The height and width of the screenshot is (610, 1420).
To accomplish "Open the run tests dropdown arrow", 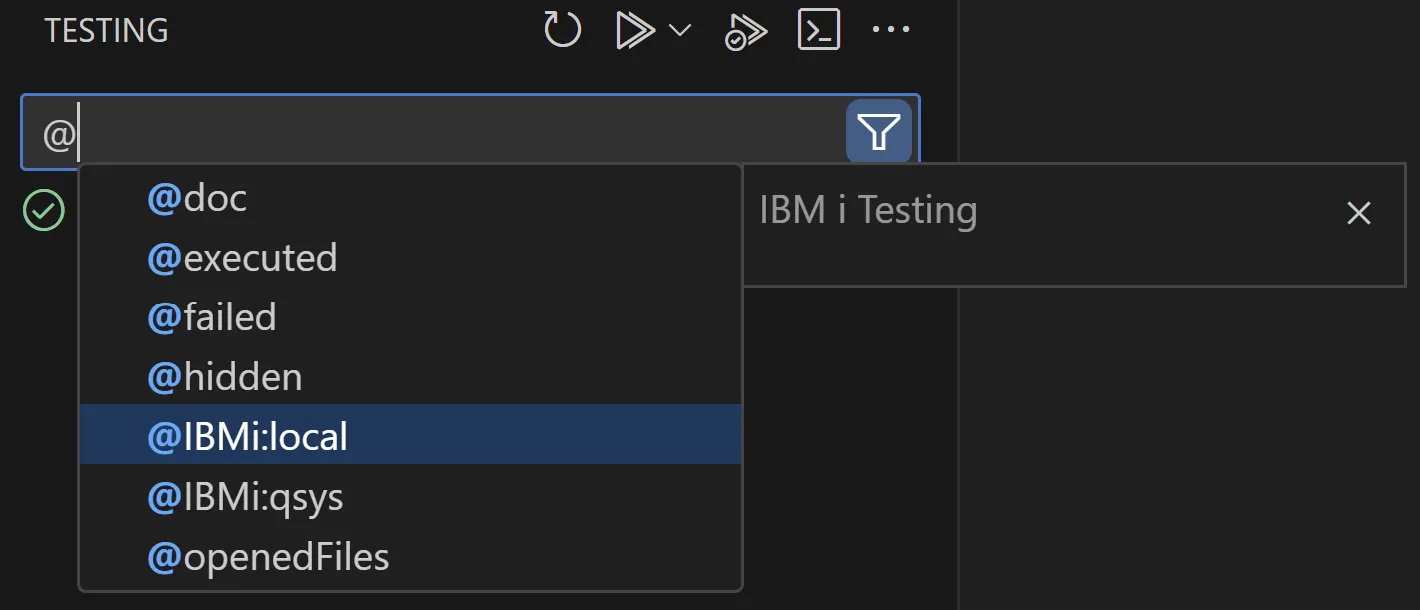I will [680, 30].
